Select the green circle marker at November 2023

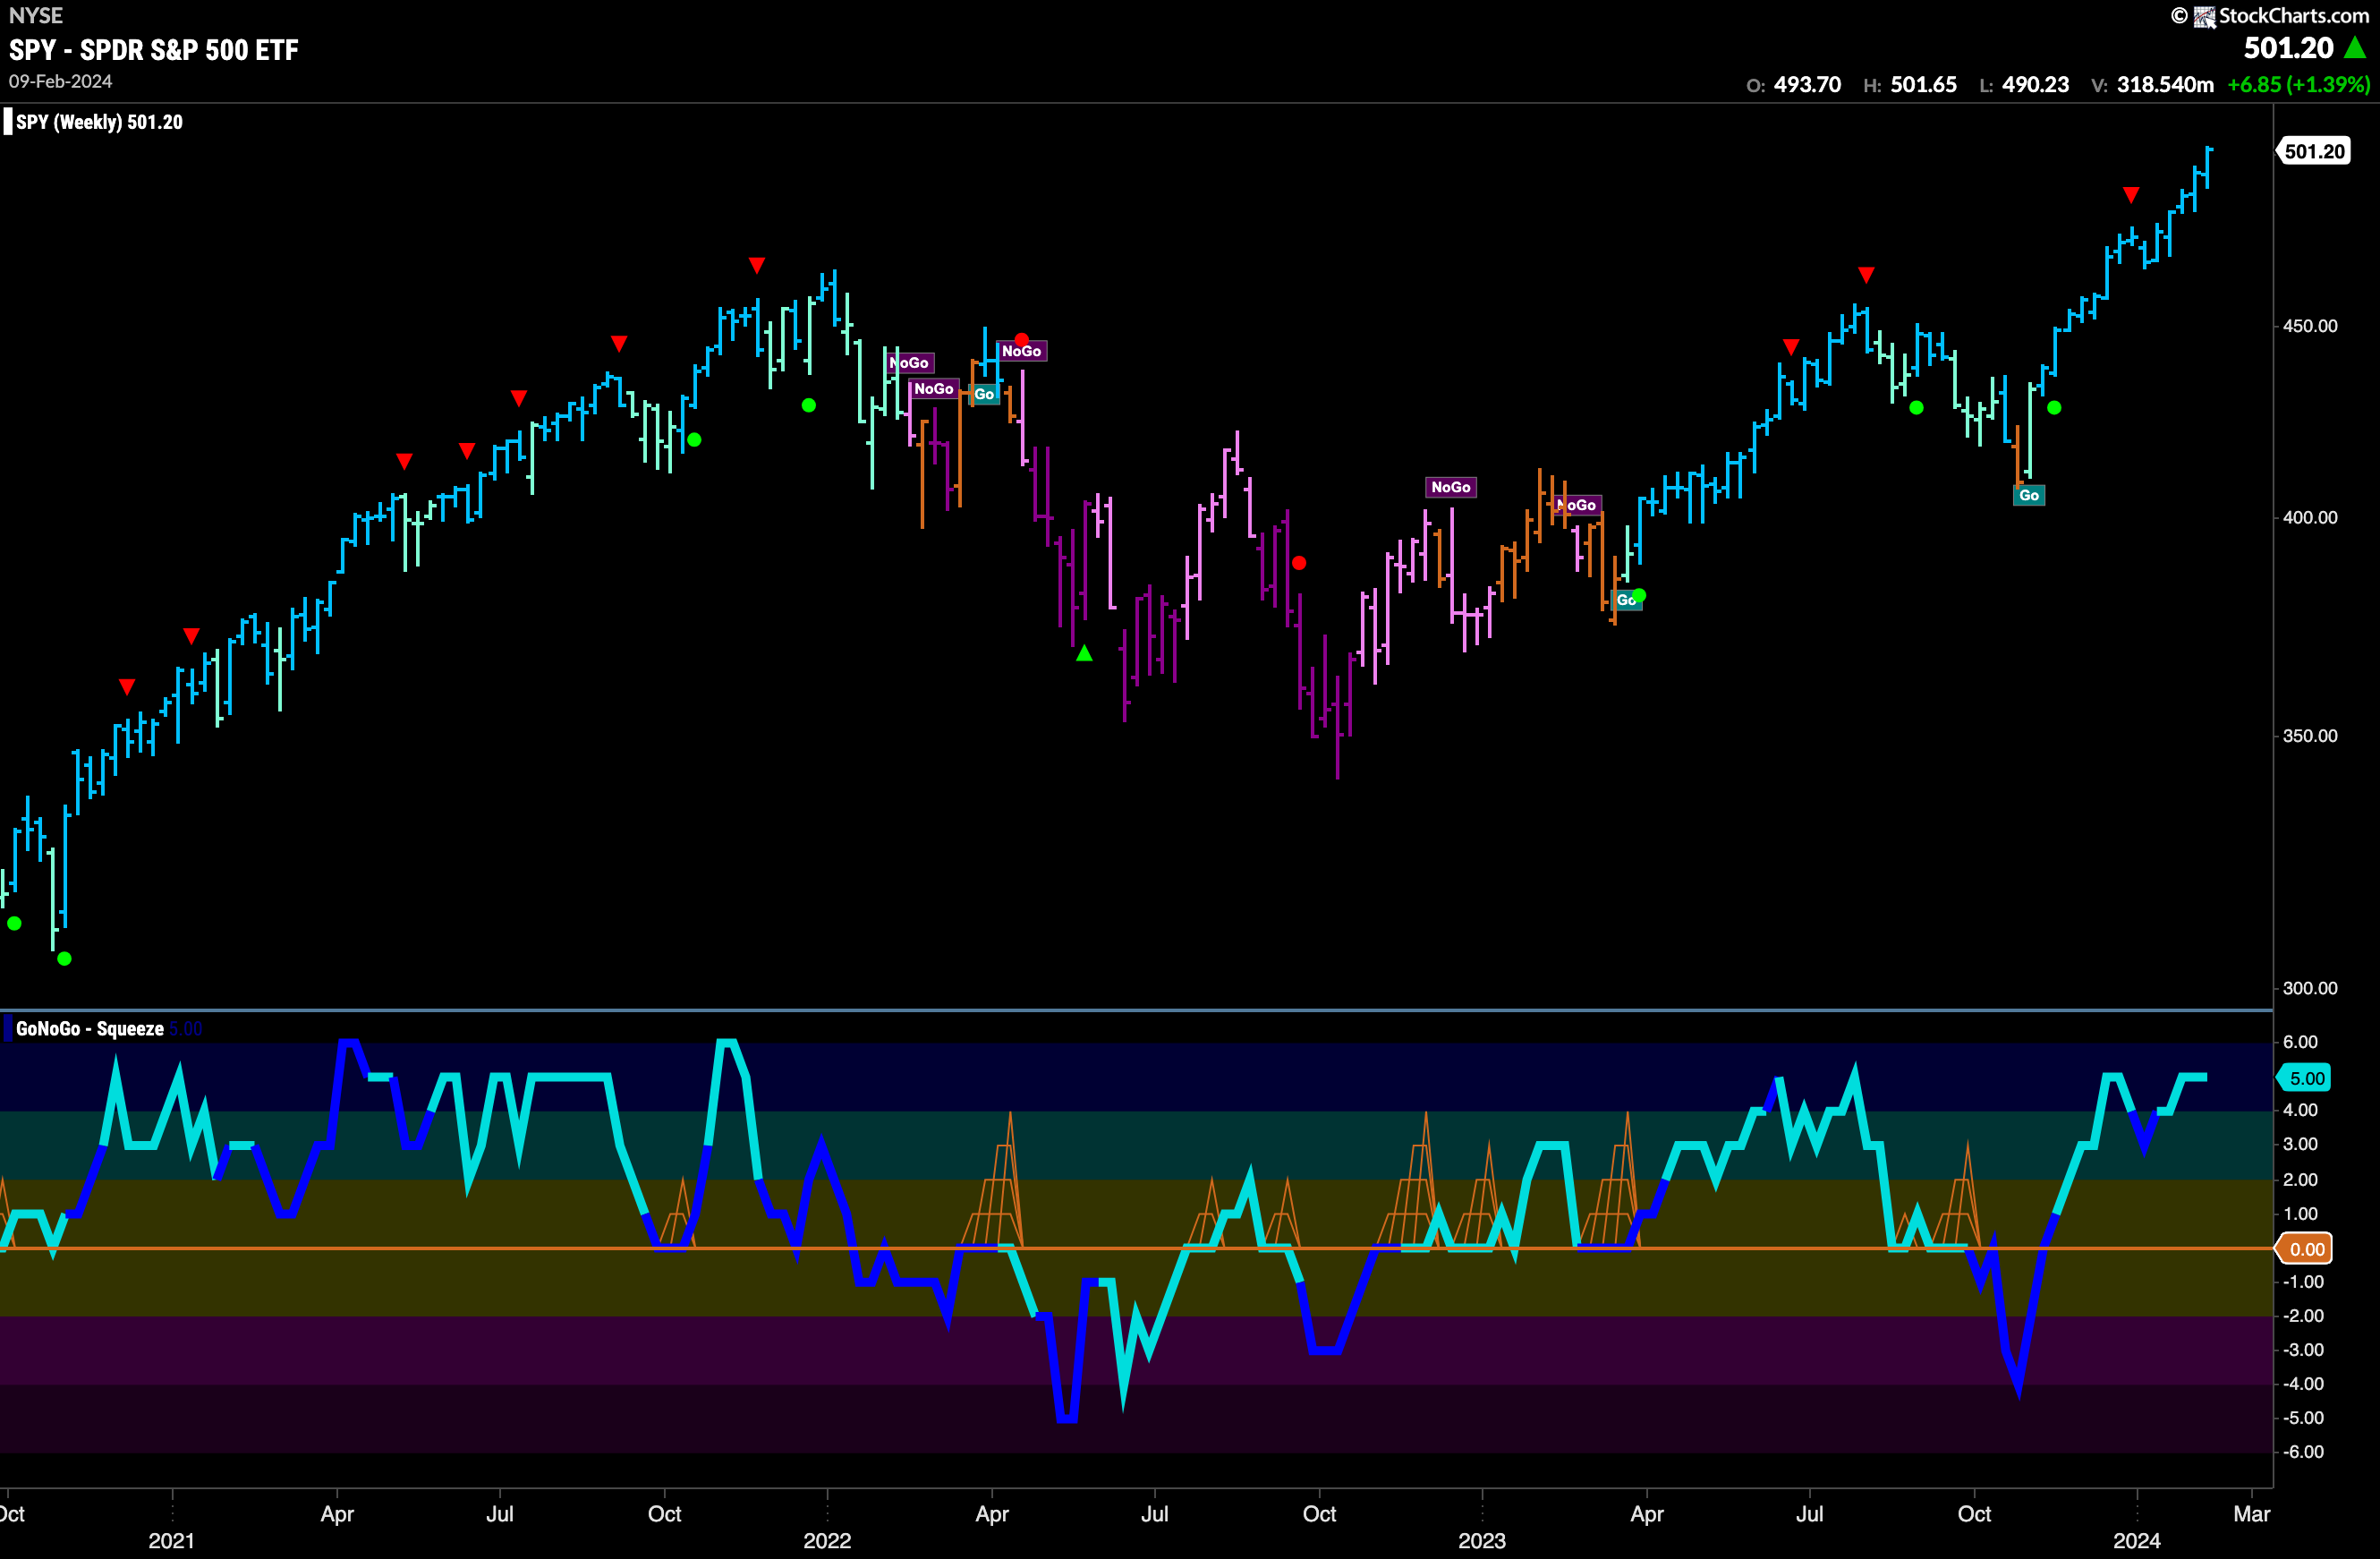click(x=2054, y=407)
